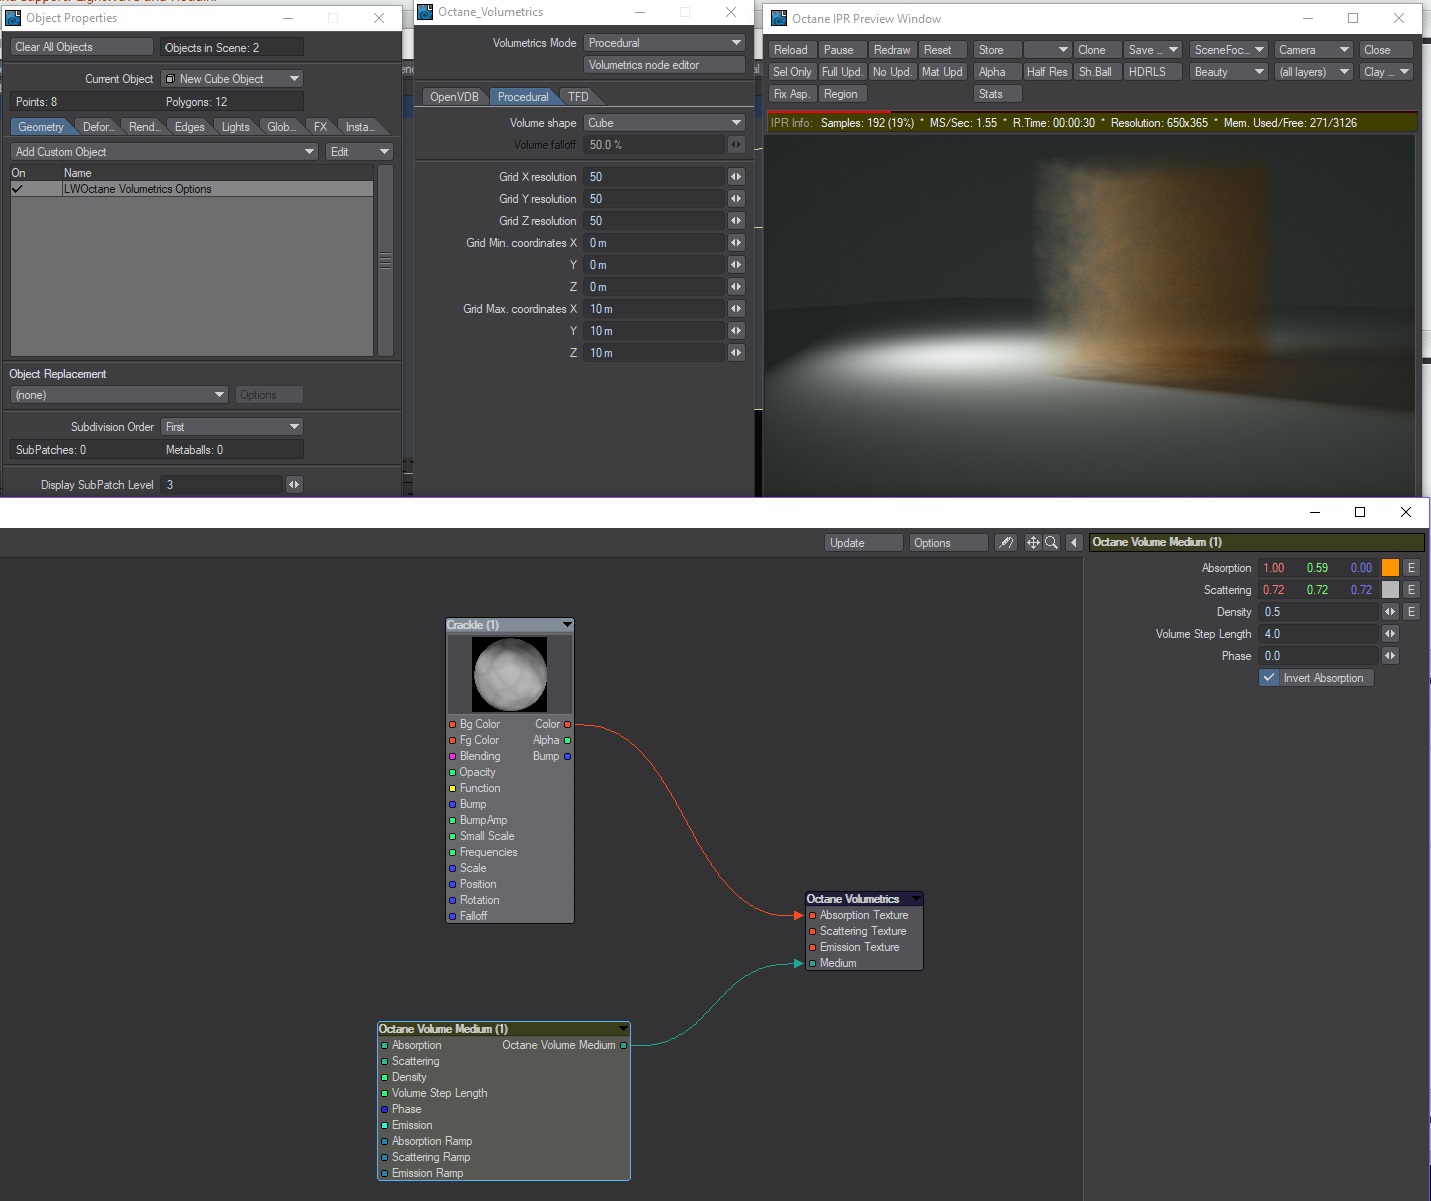Viewport: 1431px width, 1201px height.
Task: Click the E envelope button for Absorption
Action: coord(1411,568)
